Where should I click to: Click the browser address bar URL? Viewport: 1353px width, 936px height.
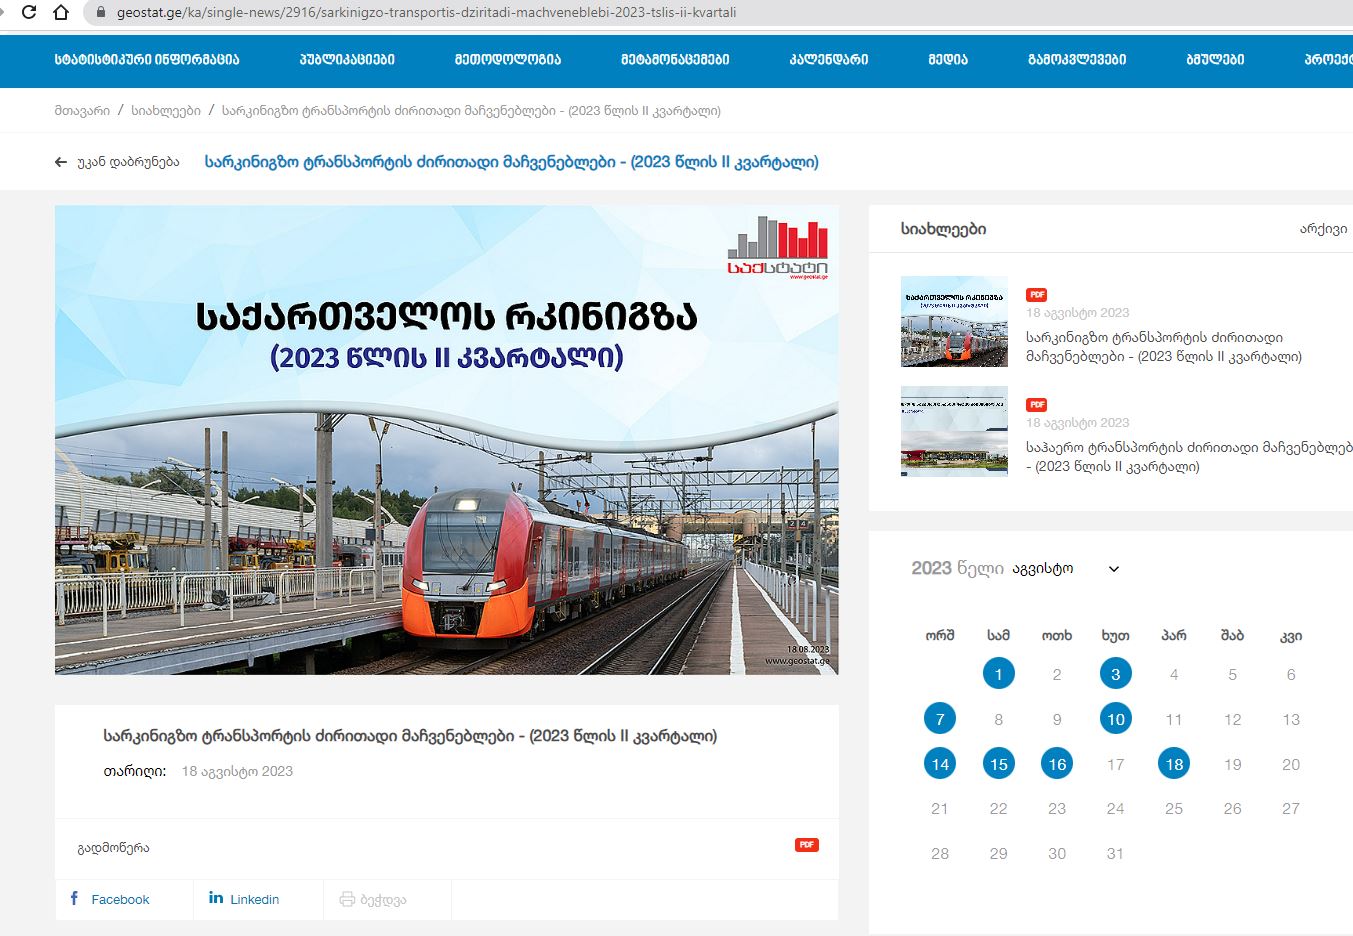[426, 13]
